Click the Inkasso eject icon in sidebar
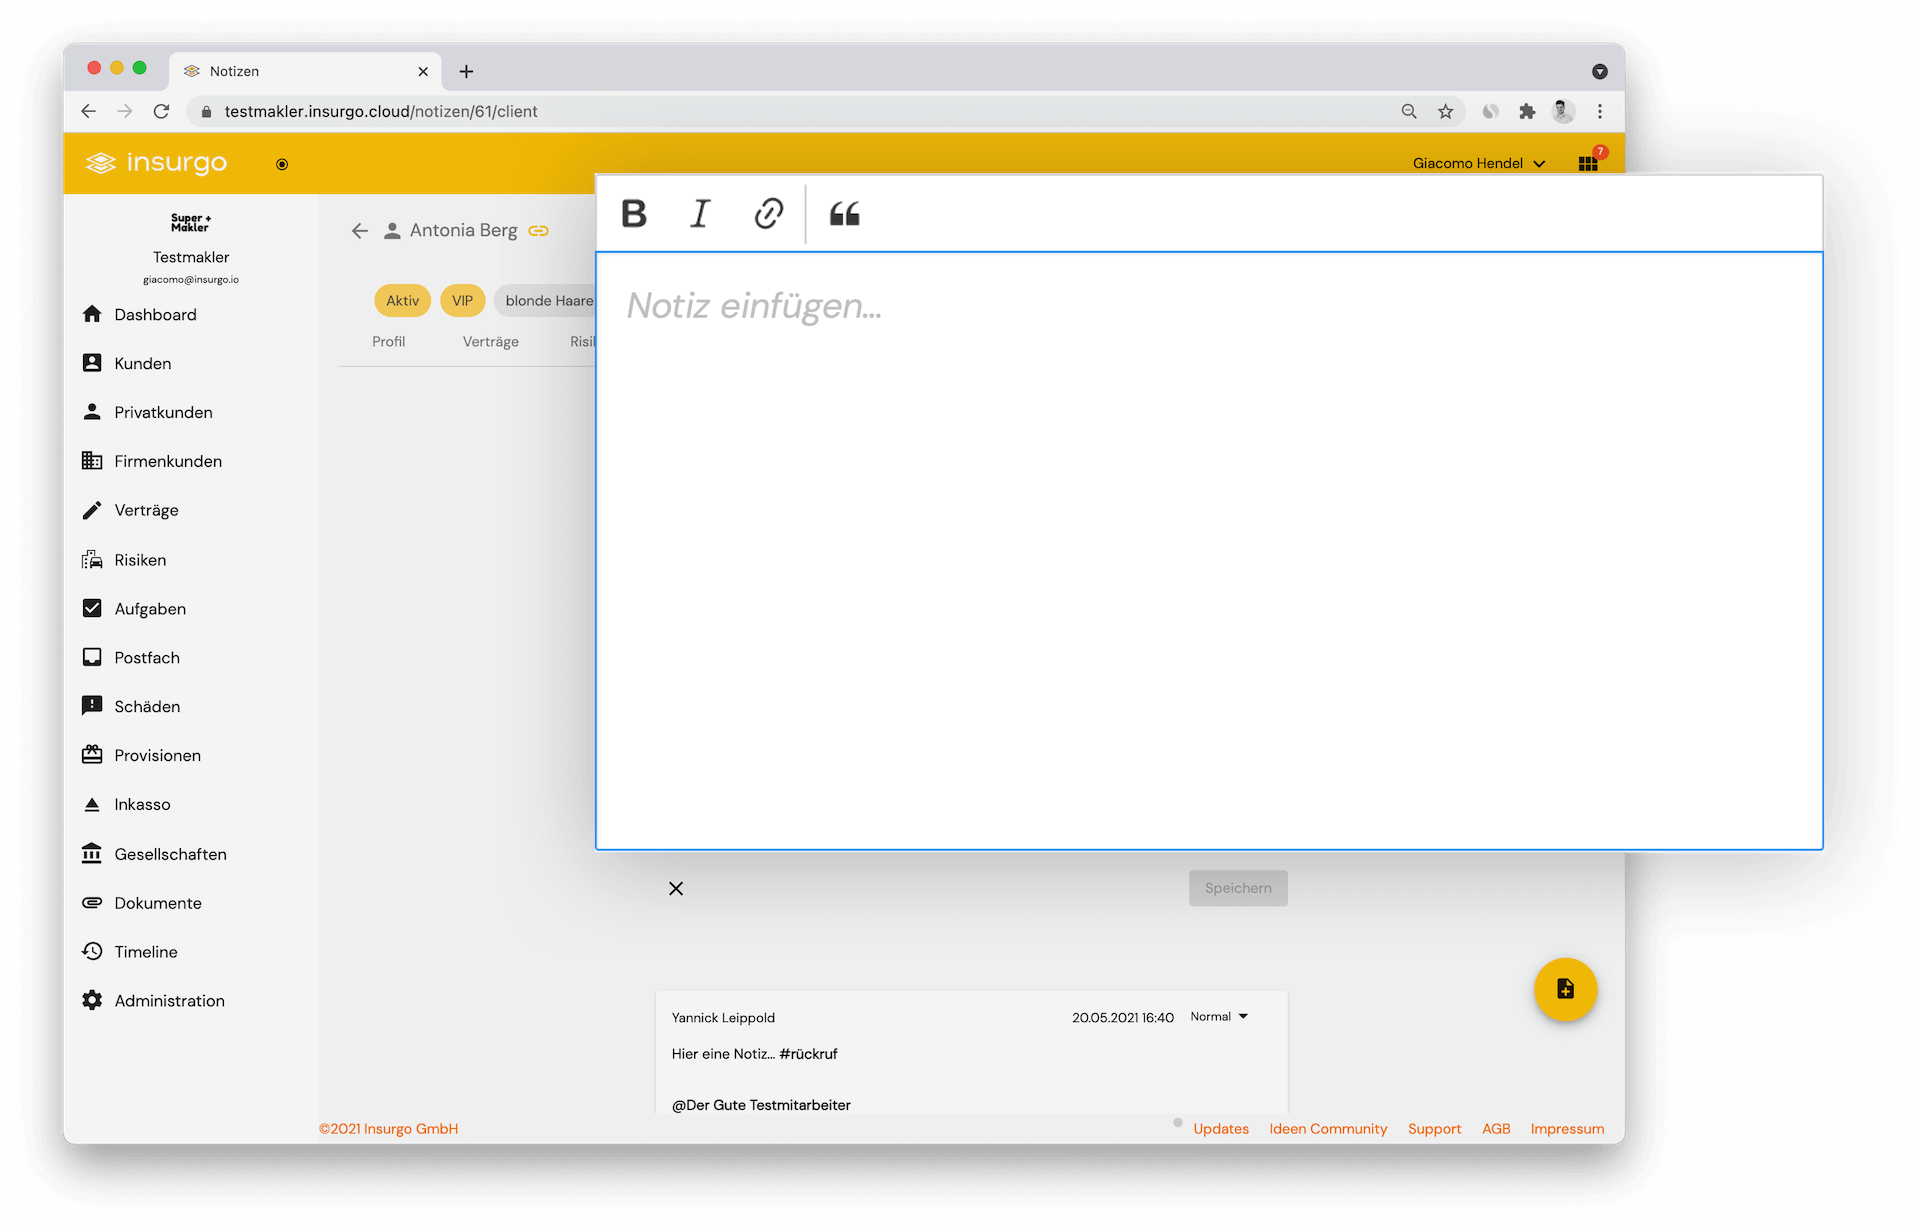Image resolution: width=1920 pixels, height=1228 pixels. [92, 804]
